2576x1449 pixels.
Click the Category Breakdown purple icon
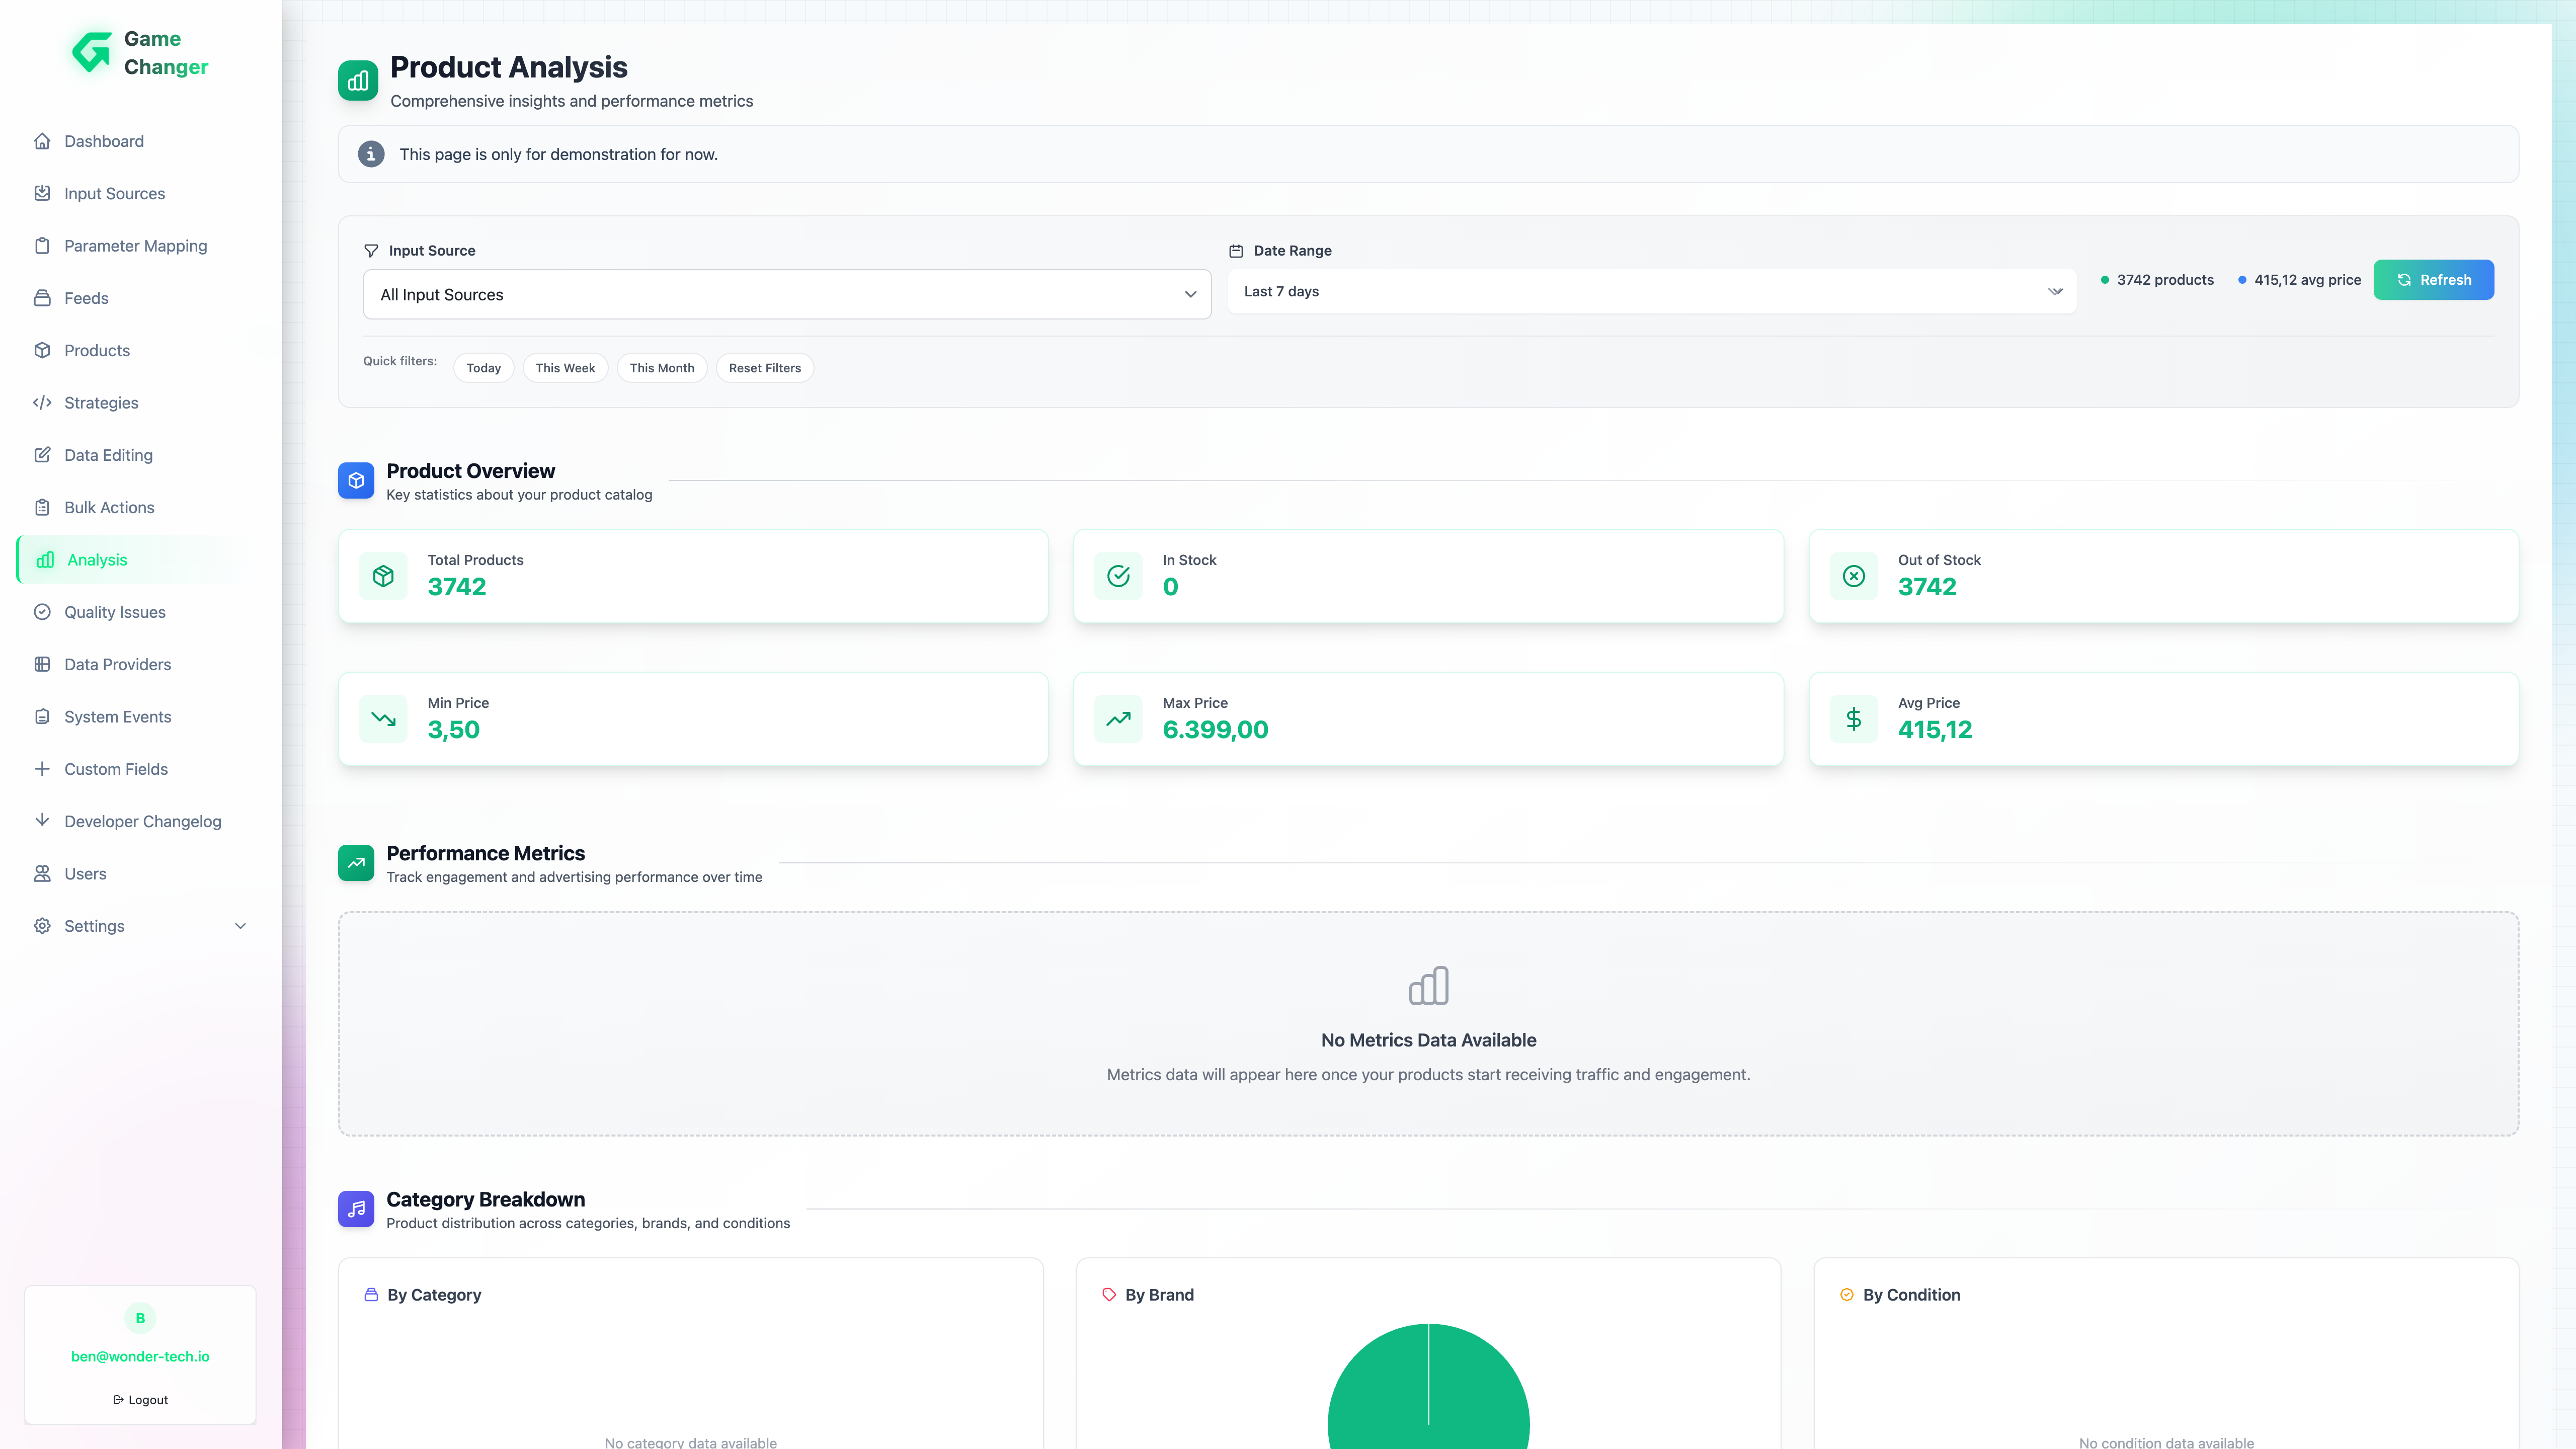[x=356, y=1209]
